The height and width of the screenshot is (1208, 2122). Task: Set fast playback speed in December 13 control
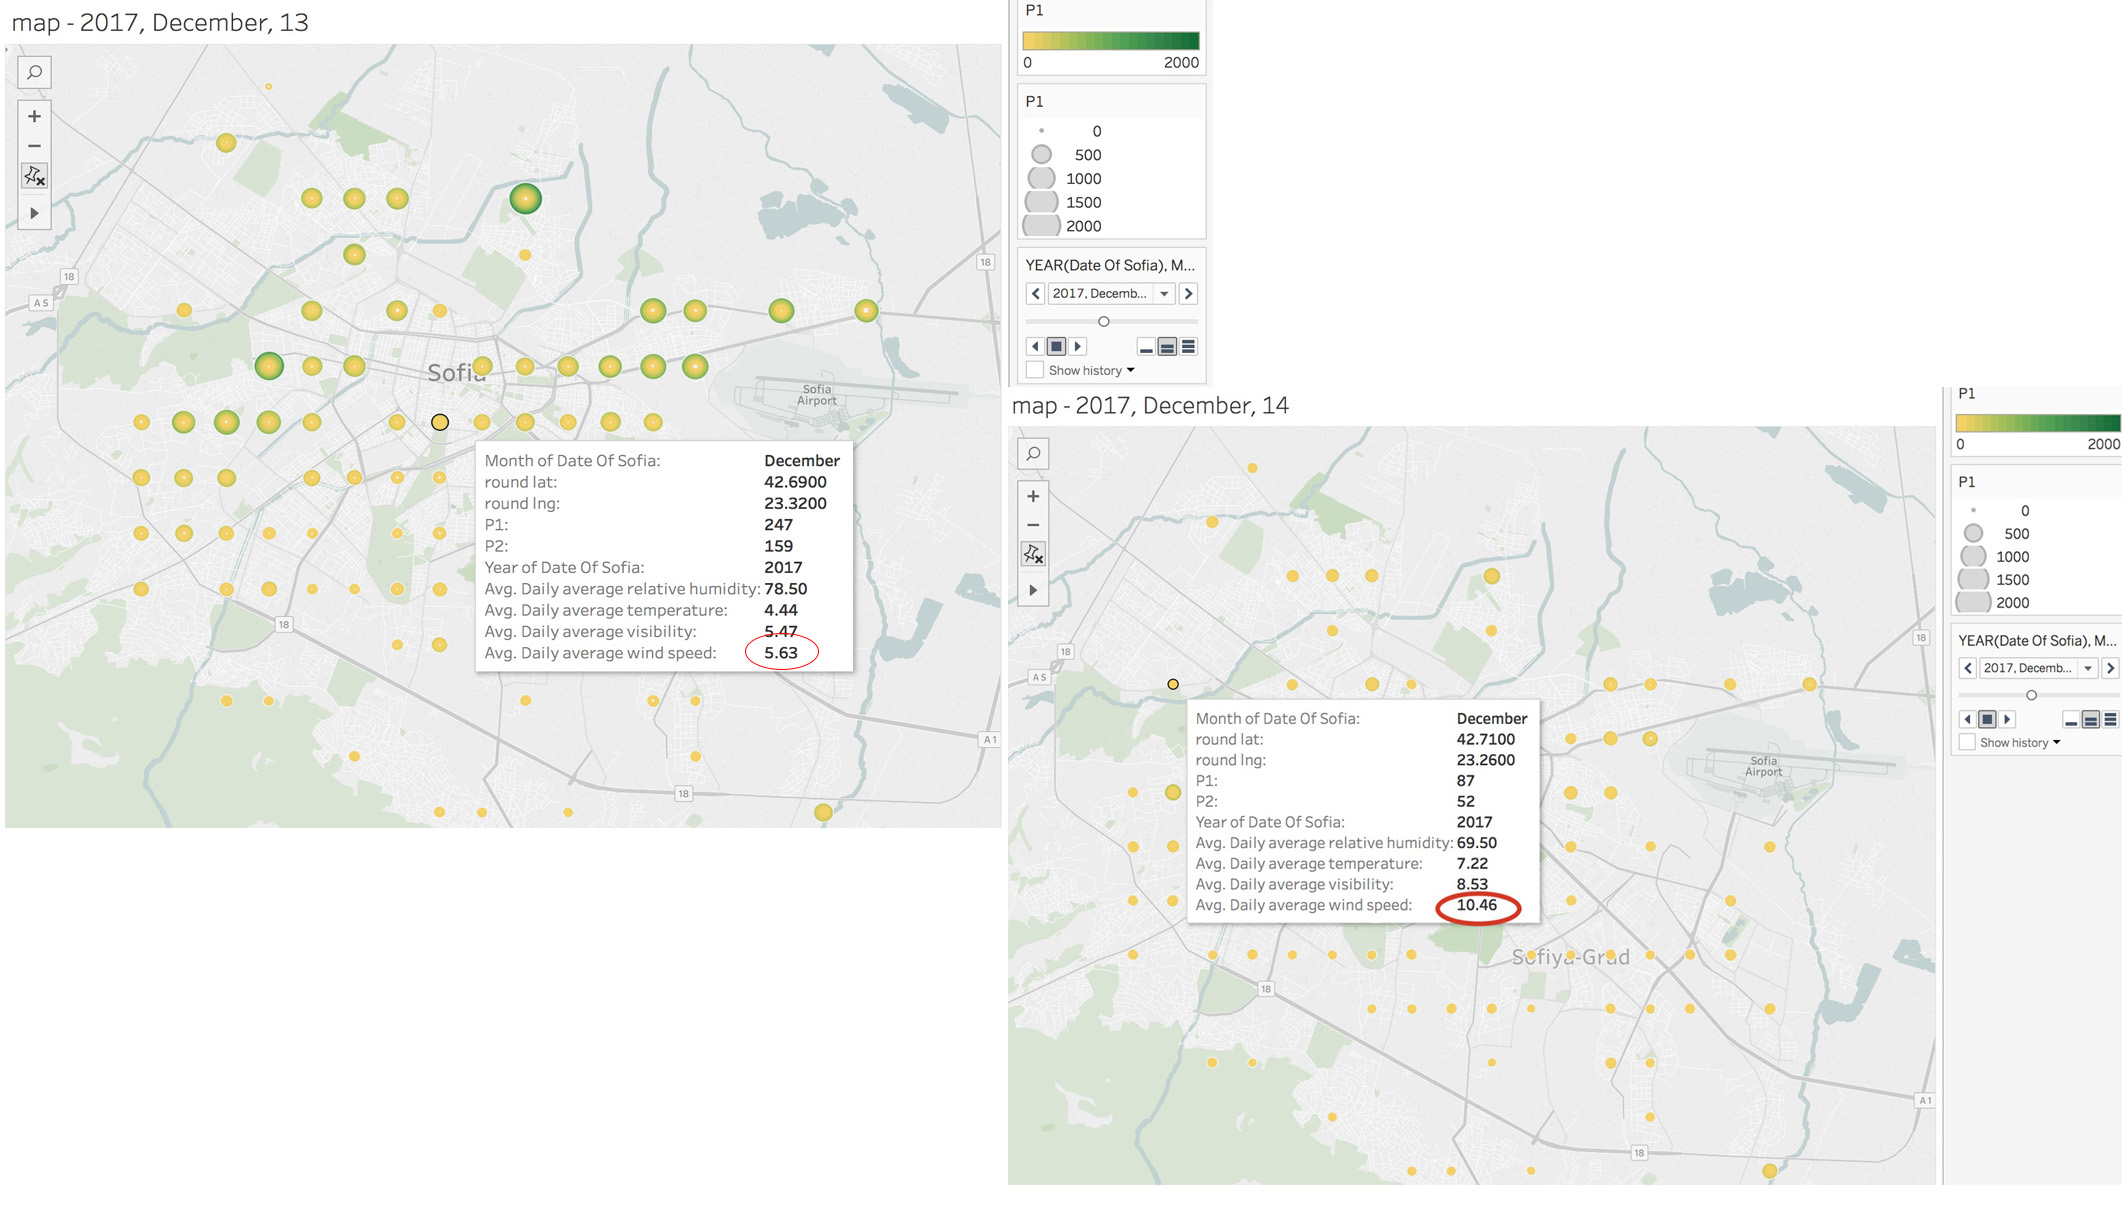(x=1188, y=347)
